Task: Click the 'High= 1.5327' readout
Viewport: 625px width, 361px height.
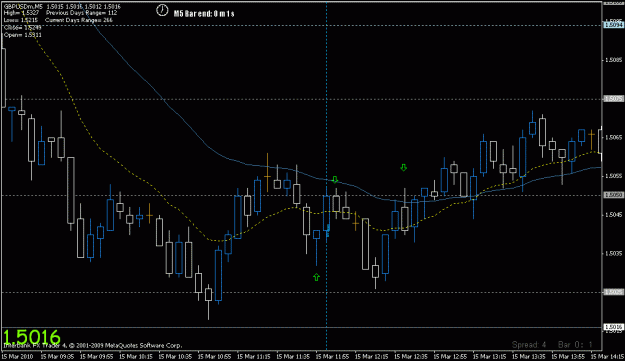Action: (x=22, y=13)
